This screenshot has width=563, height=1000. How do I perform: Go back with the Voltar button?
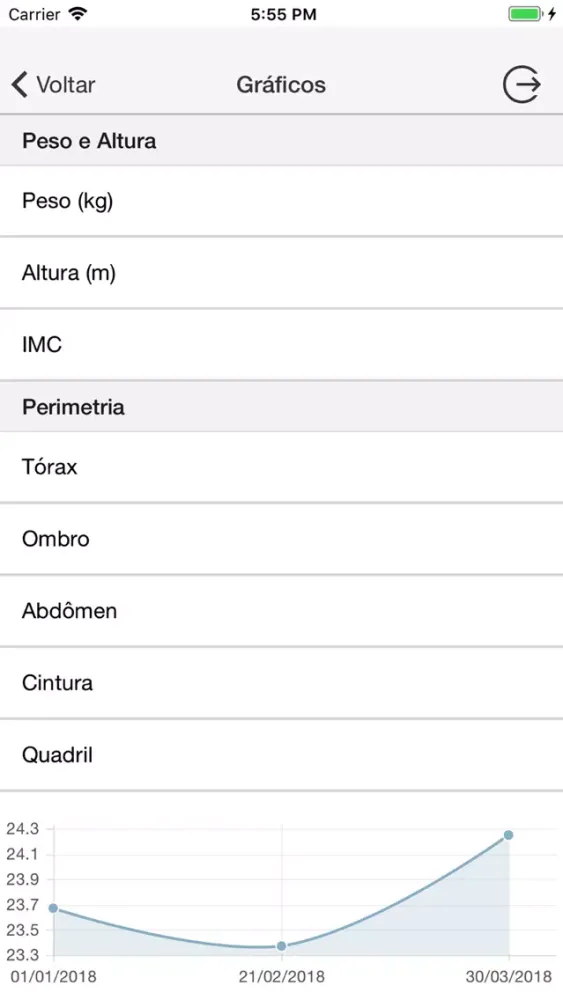click(x=54, y=84)
